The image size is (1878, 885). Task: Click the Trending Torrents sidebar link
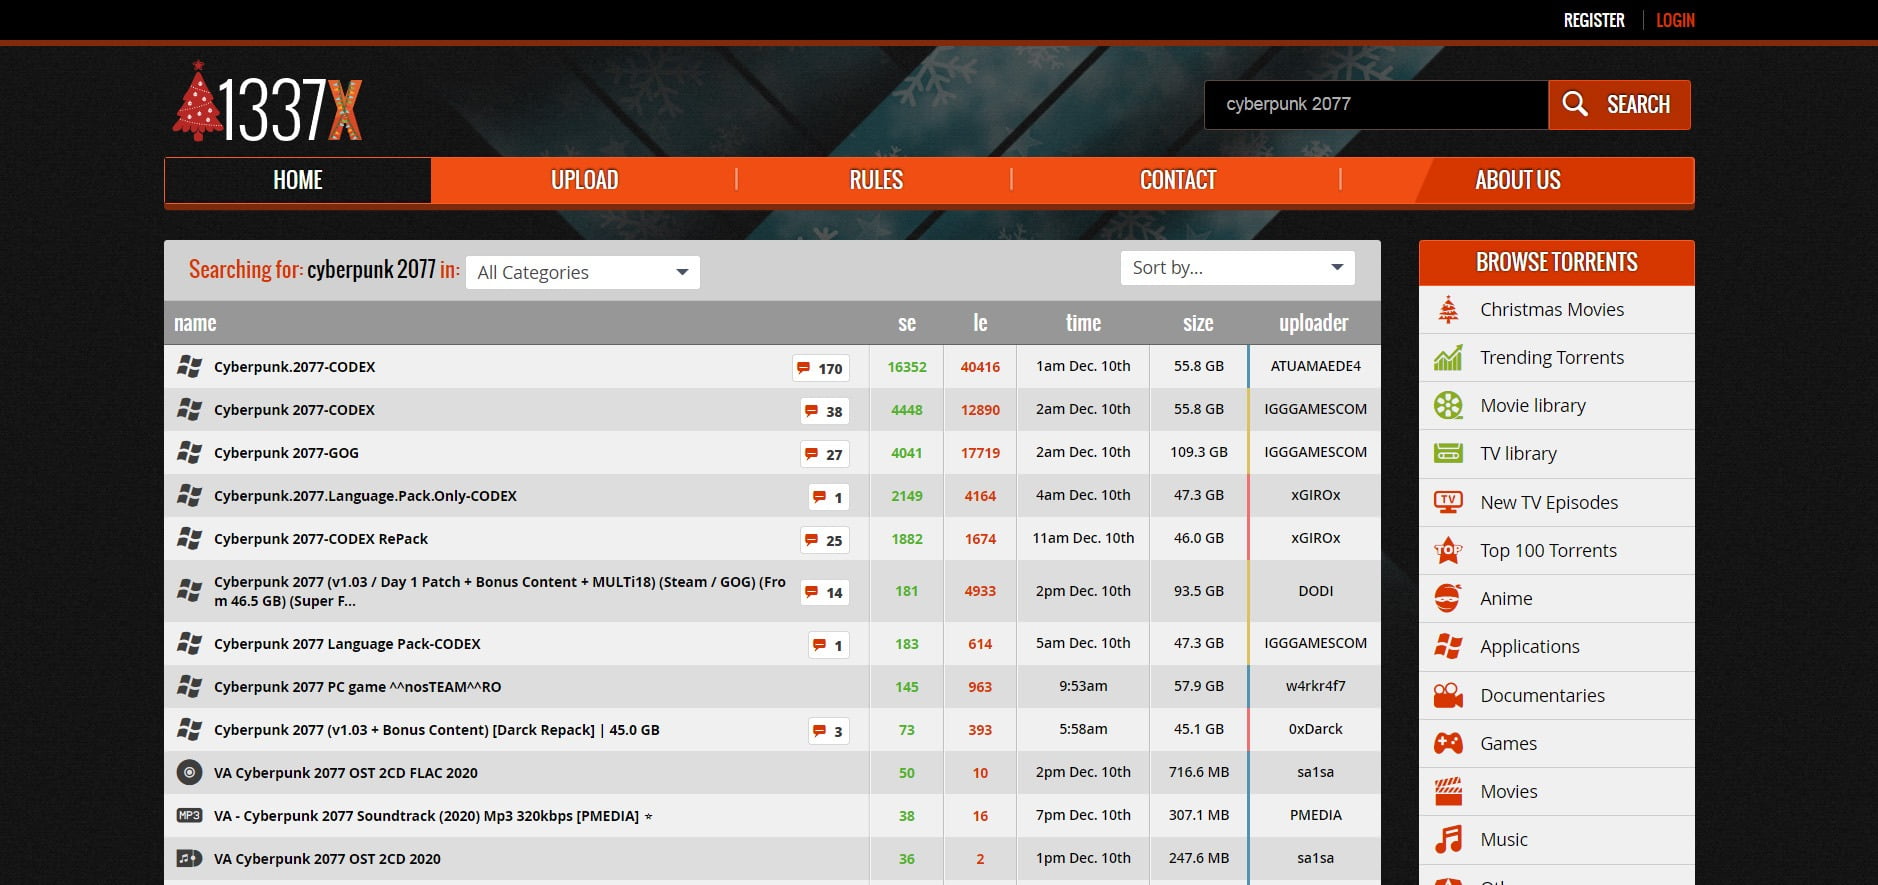click(1551, 358)
